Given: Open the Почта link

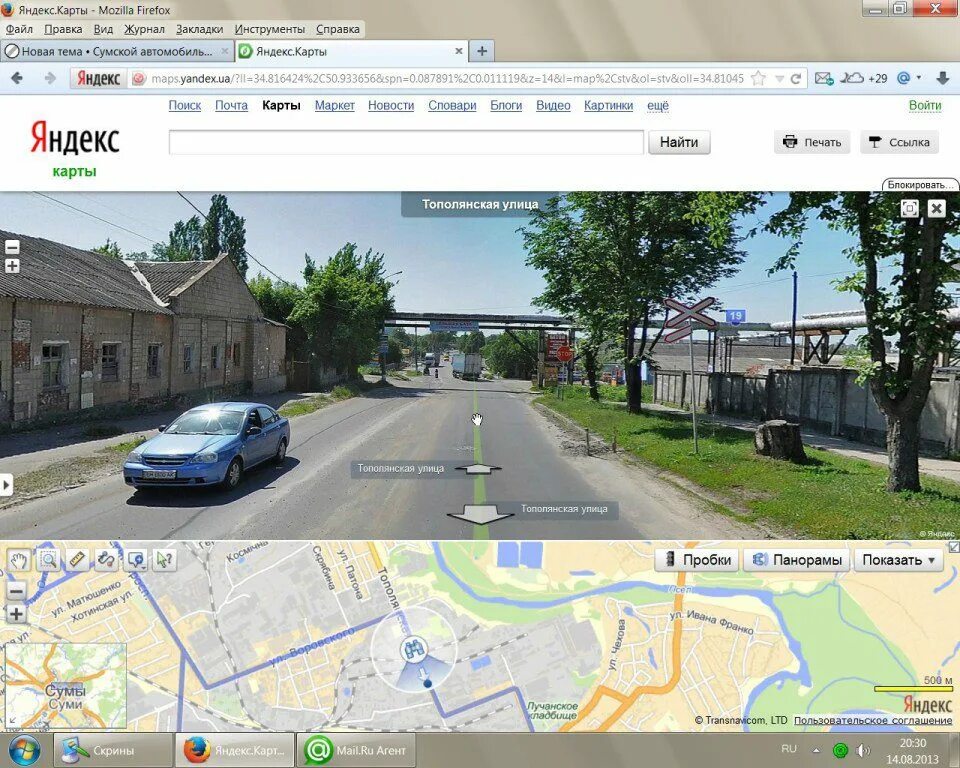Looking at the screenshot, I should (231, 105).
